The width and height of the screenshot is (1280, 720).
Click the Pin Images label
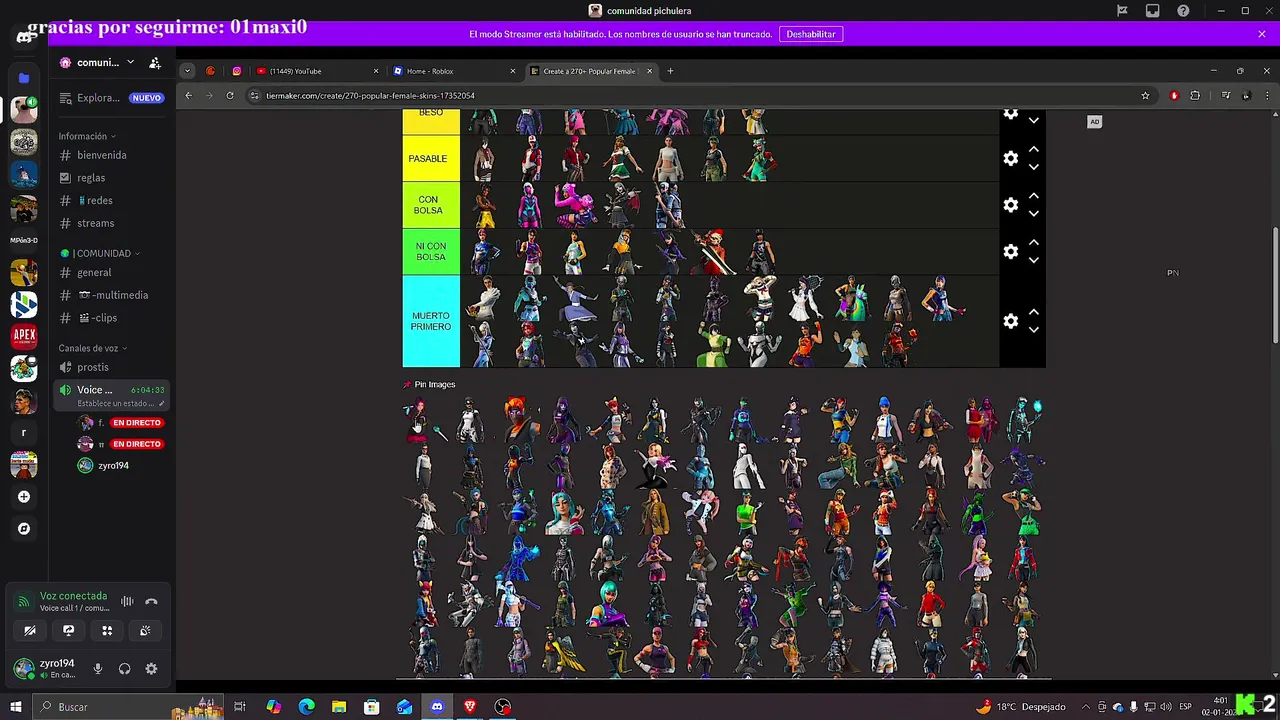(435, 384)
